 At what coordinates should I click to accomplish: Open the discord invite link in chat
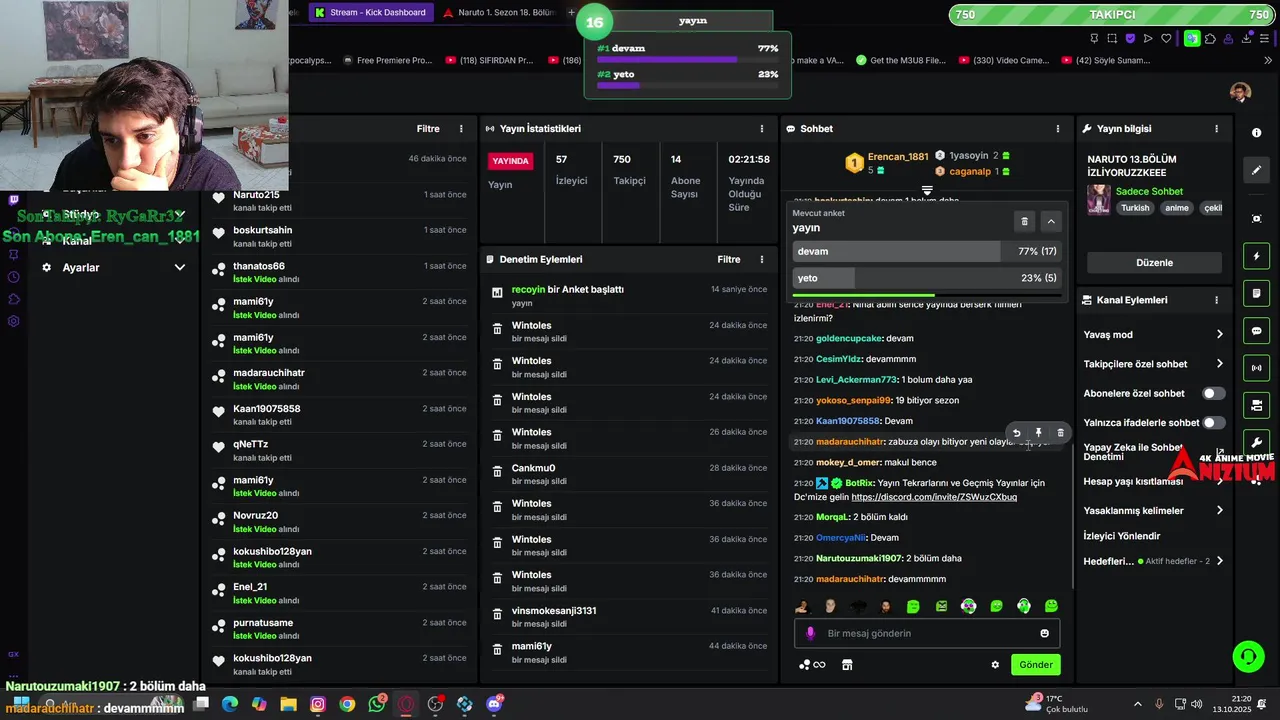tap(934, 497)
